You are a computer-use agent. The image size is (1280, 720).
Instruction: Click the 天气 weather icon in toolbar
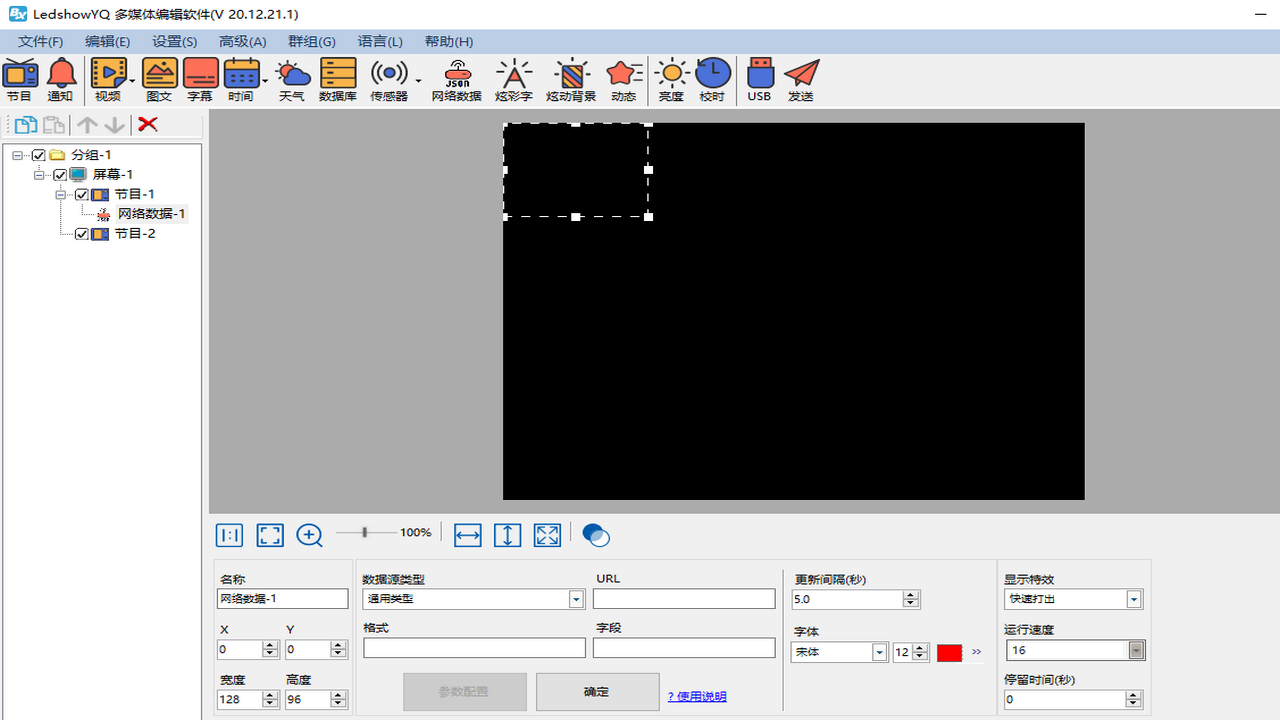pyautogui.click(x=292, y=80)
